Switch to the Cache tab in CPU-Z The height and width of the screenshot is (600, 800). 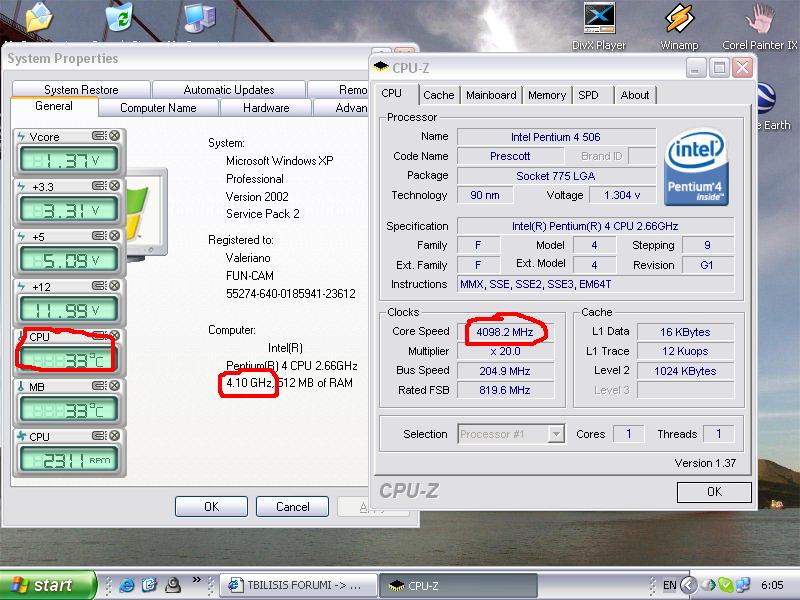click(x=438, y=95)
